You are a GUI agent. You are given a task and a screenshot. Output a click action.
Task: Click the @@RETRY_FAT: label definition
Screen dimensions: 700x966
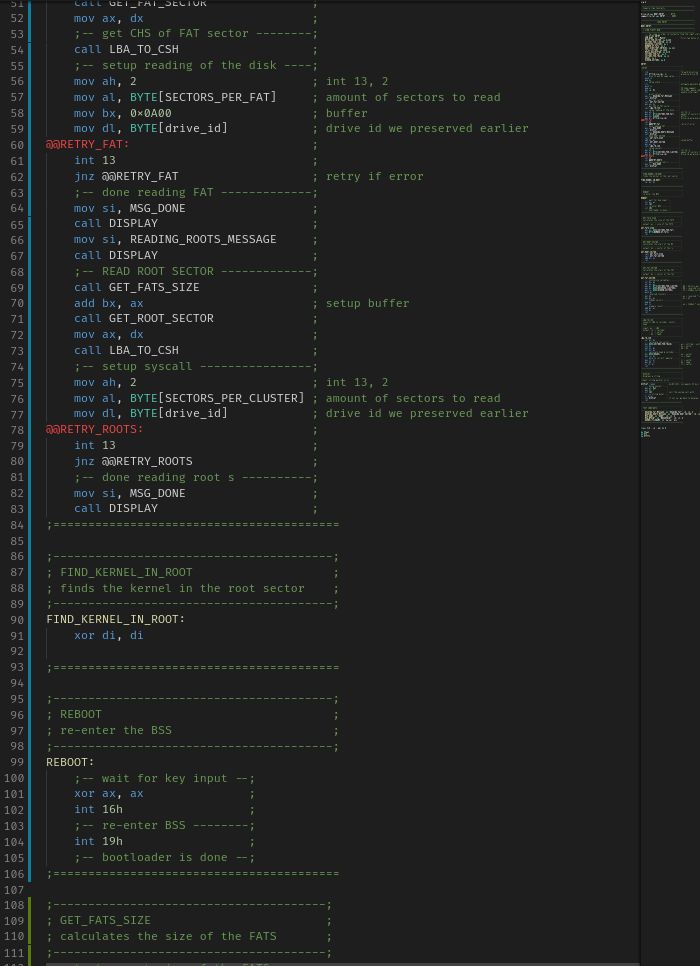tap(87, 144)
